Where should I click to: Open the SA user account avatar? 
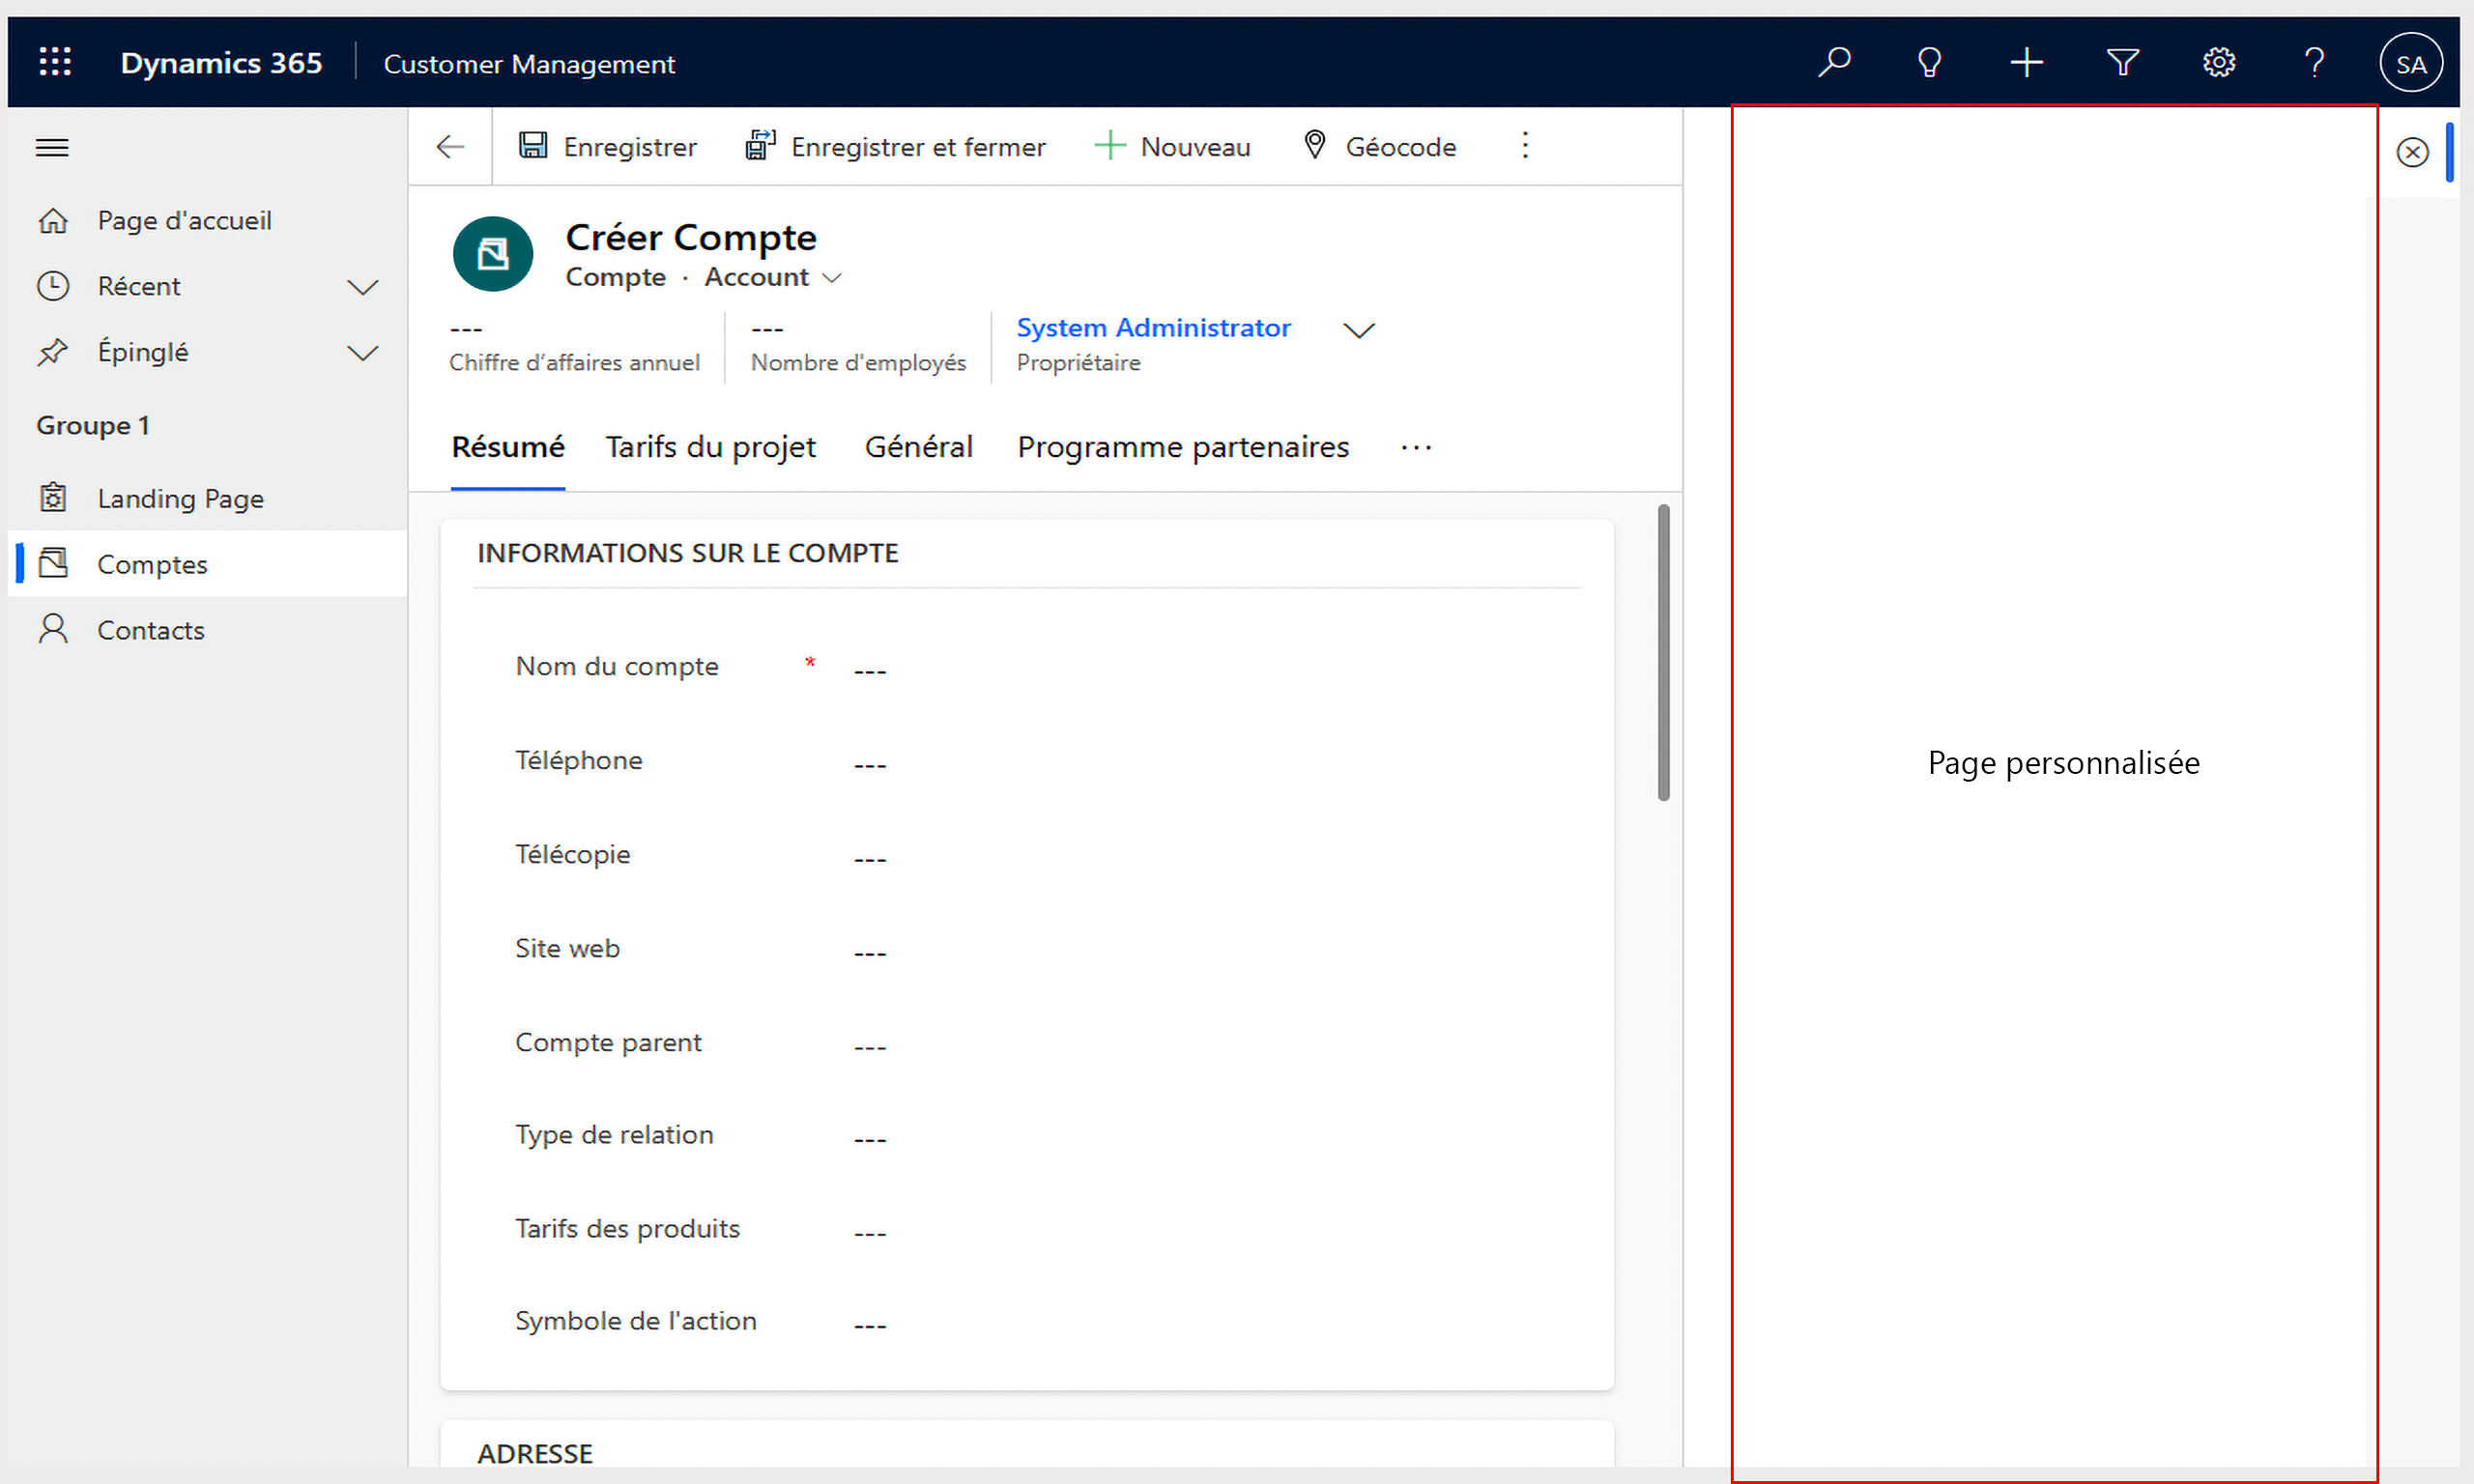point(2411,63)
